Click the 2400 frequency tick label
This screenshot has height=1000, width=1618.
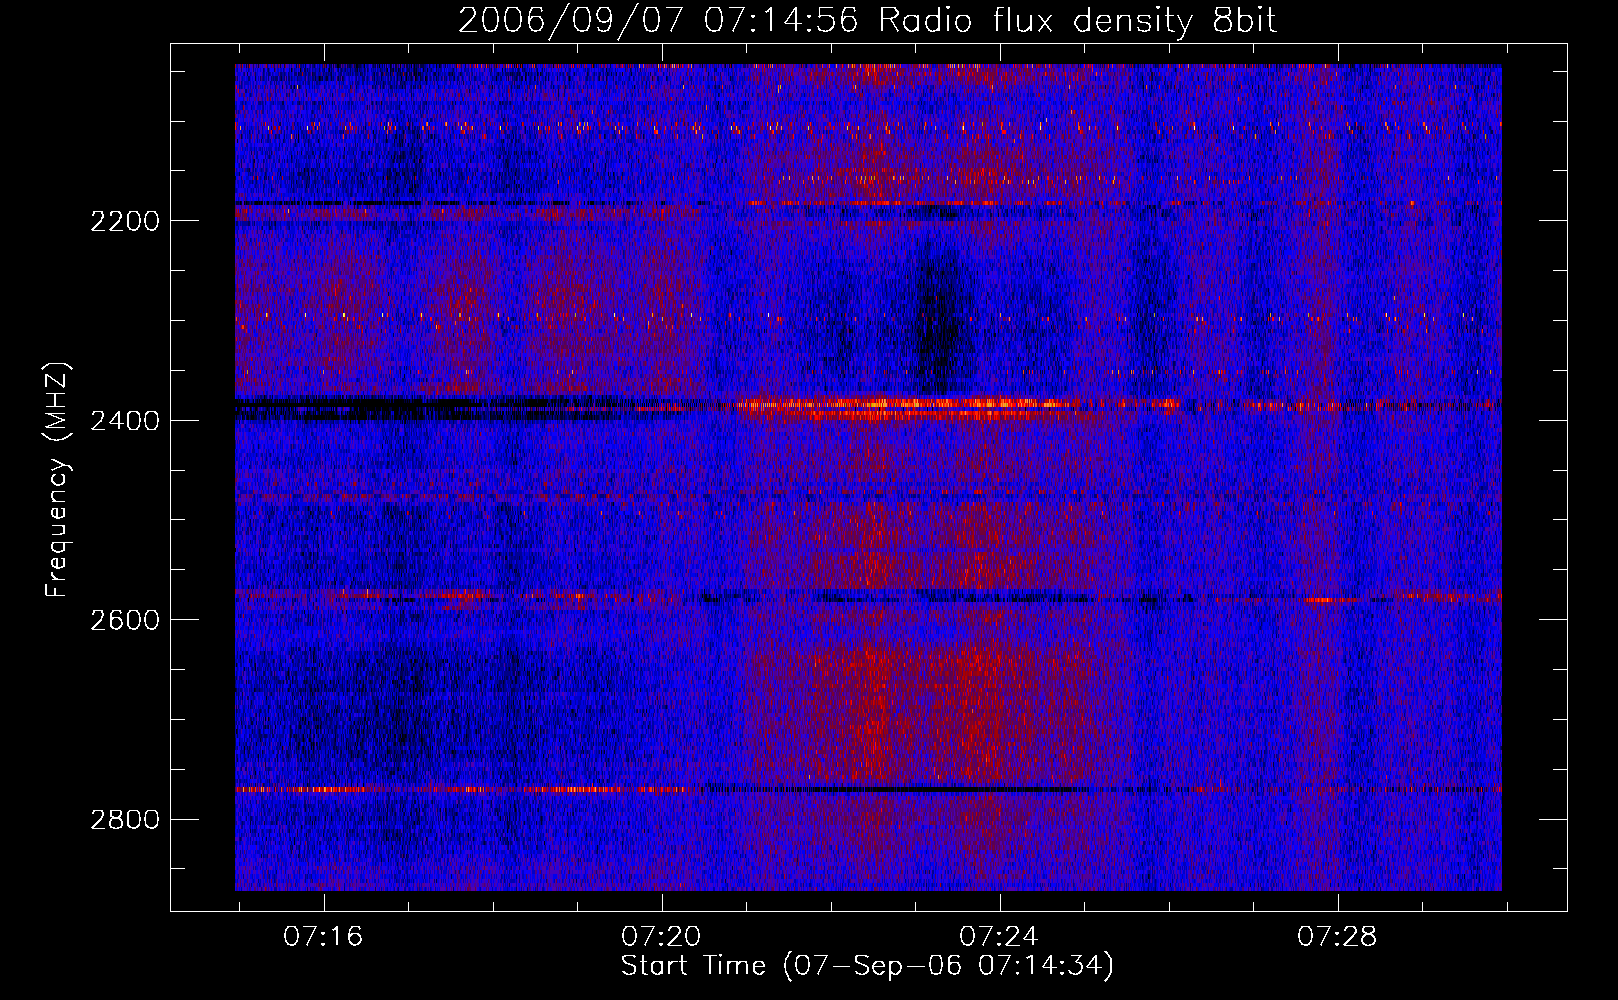click(124, 421)
